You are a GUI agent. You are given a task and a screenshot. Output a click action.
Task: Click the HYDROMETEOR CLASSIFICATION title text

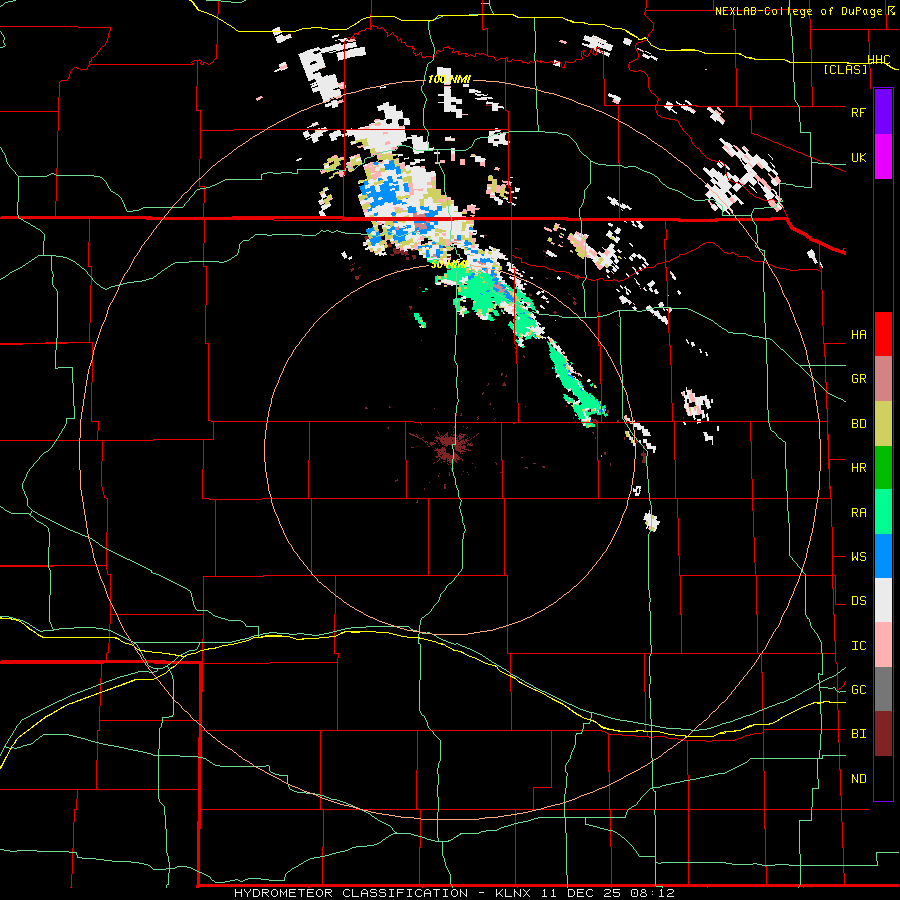pos(351,893)
